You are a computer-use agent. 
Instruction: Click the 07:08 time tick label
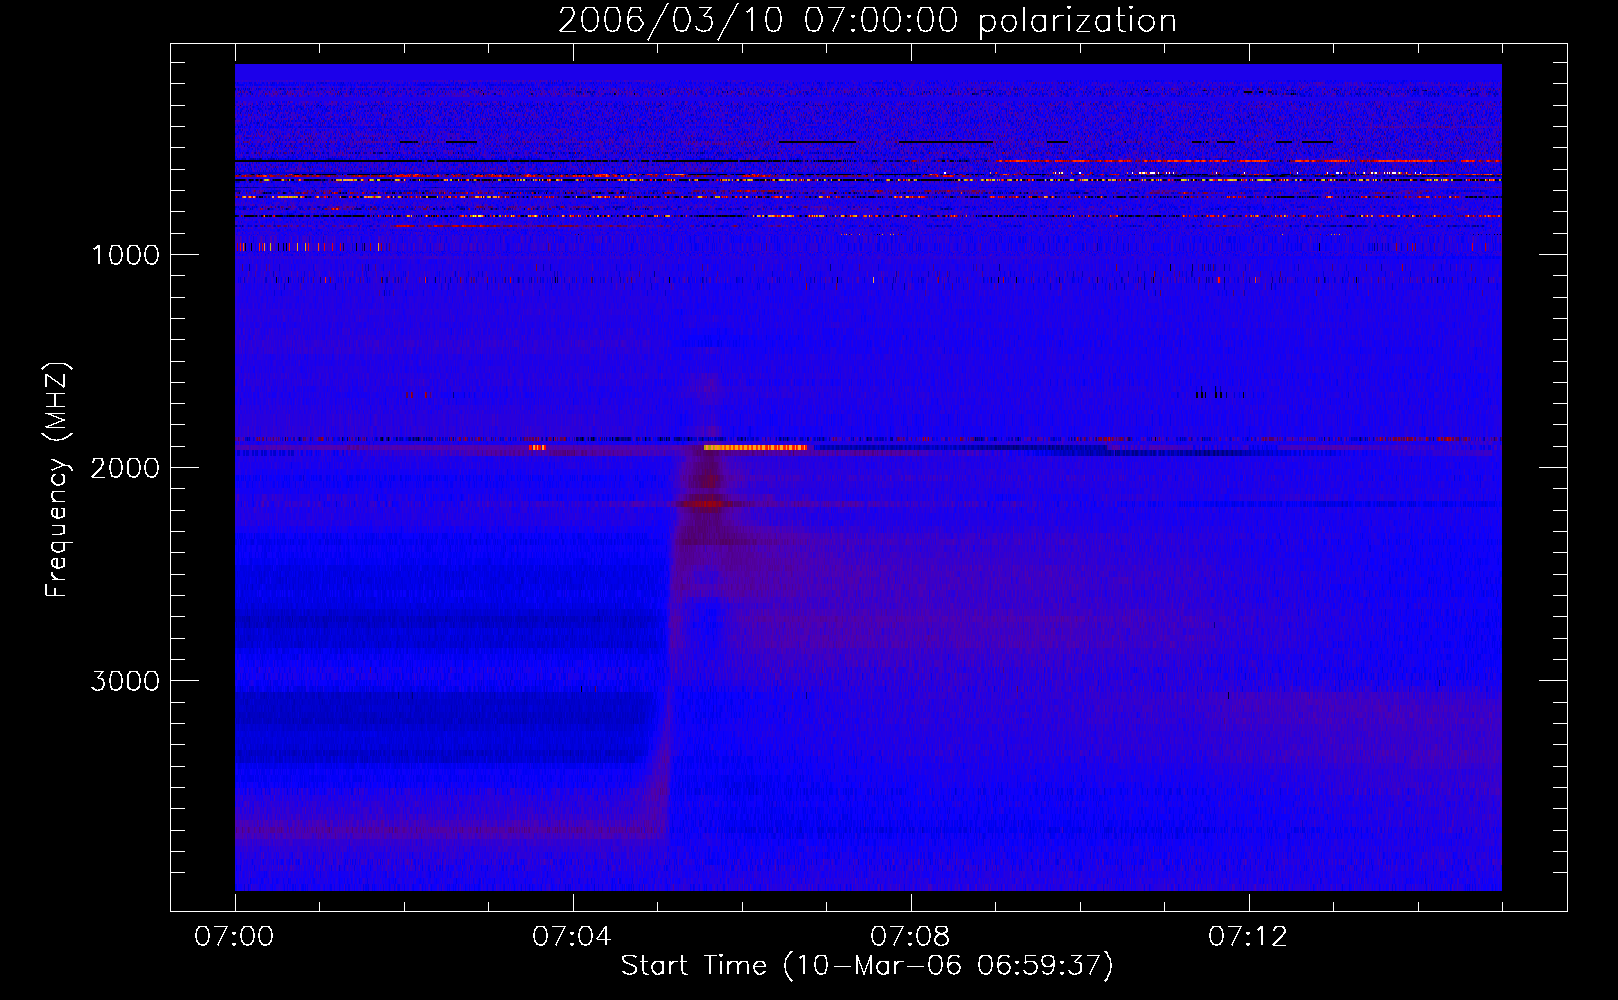click(x=910, y=937)
